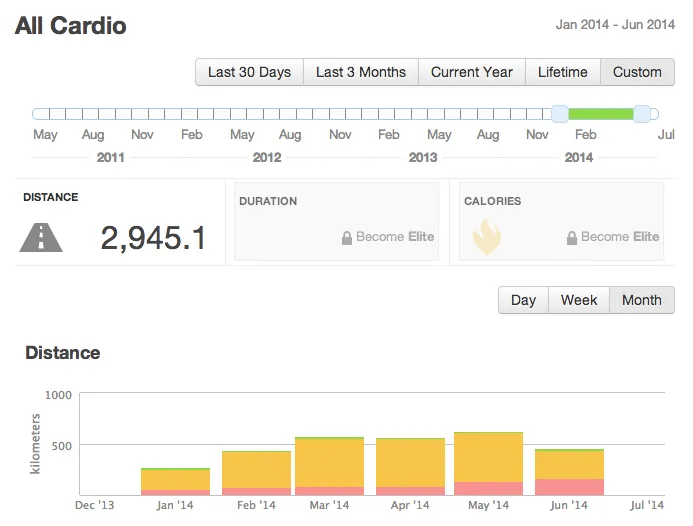Click the road icon under Distance
Screen dimensions: 693x526
41,237
